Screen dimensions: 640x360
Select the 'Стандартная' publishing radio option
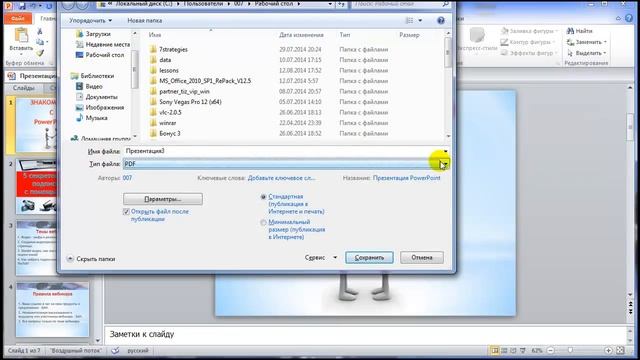(263, 197)
